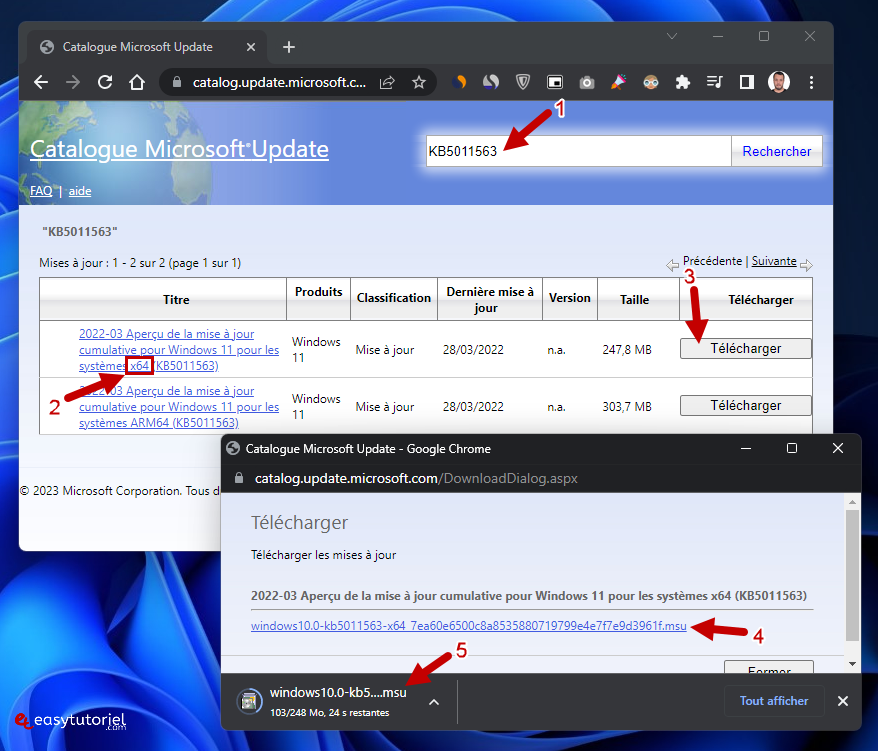Image resolution: width=878 pixels, height=751 pixels.
Task: Click the DownloadDialog.aspx address text
Action: pos(415,478)
